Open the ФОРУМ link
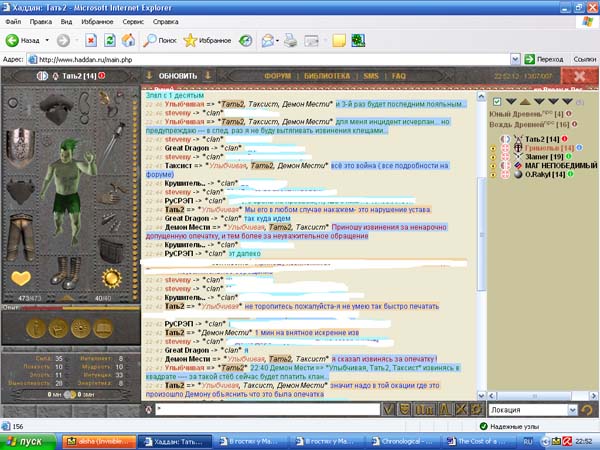Viewport: 600px width, 450px height. pyautogui.click(x=277, y=76)
